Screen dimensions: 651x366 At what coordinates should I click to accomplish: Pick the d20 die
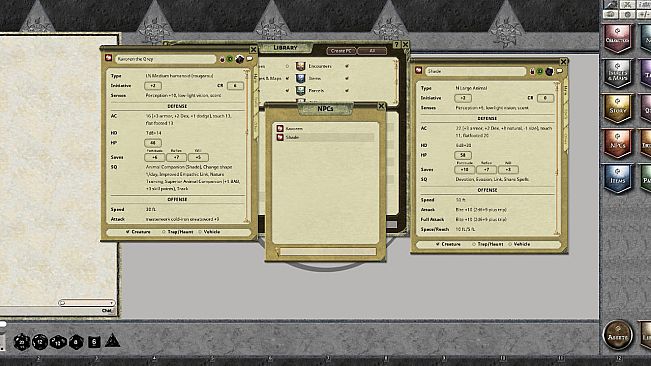pyautogui.click(x=22, y=342)
